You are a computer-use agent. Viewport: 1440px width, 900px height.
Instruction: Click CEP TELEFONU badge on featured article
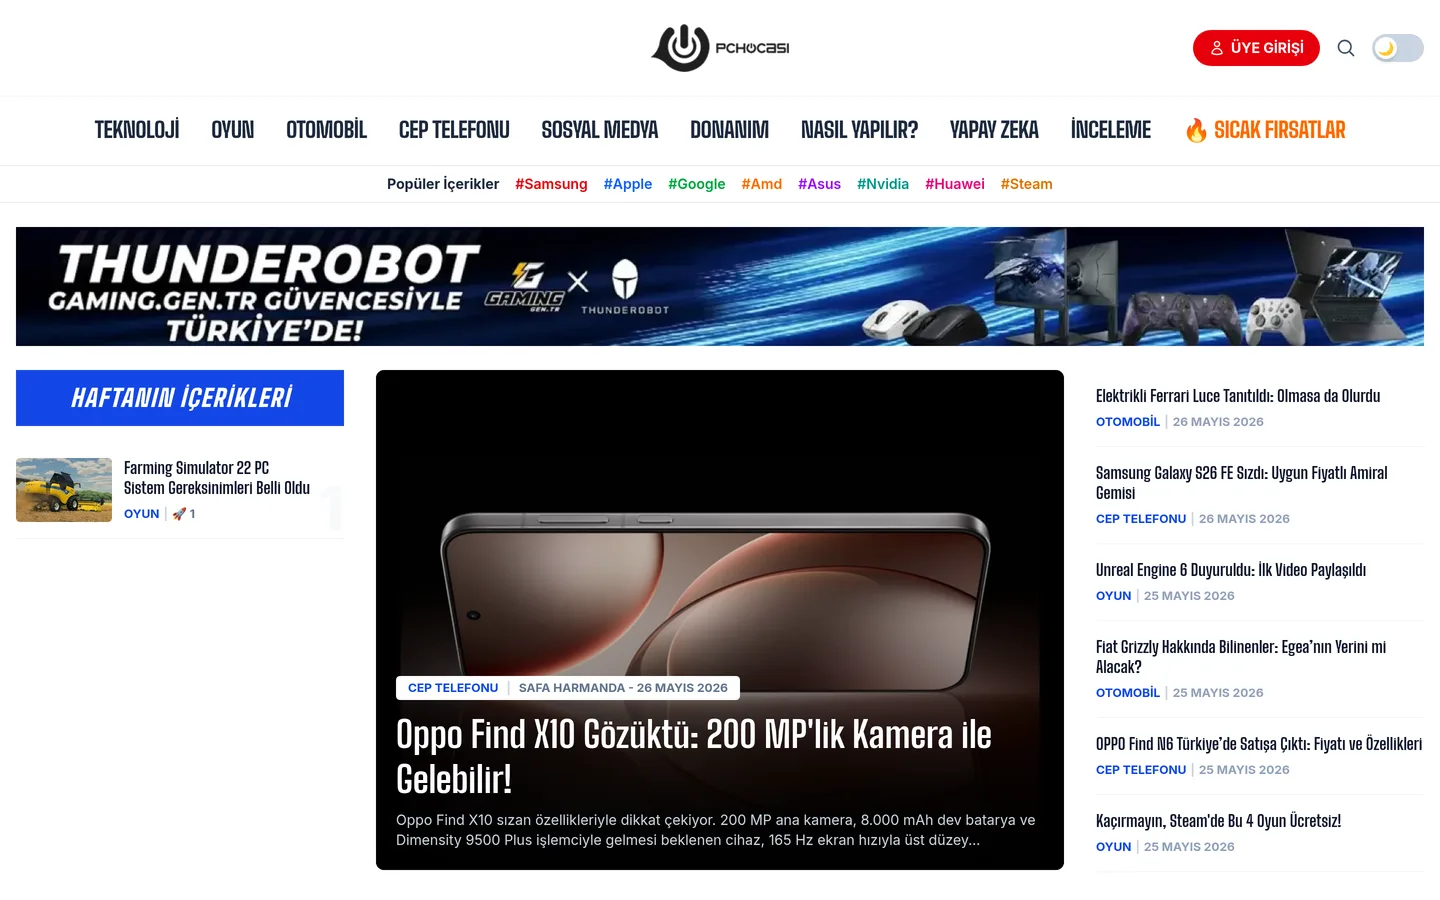pos(453,688)
